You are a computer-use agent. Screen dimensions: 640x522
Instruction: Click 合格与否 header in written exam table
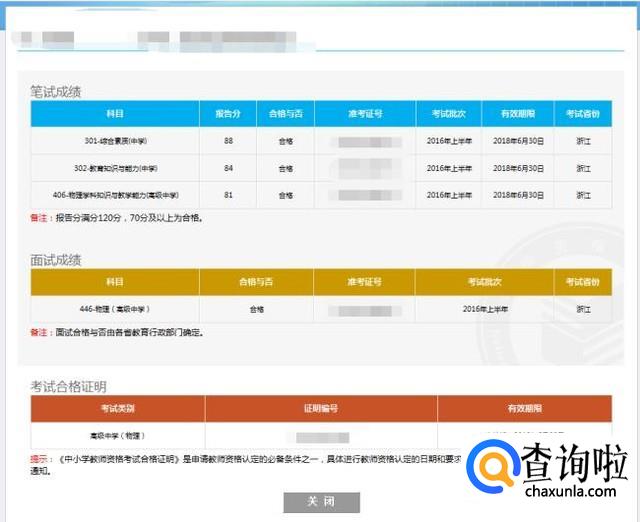285,113
